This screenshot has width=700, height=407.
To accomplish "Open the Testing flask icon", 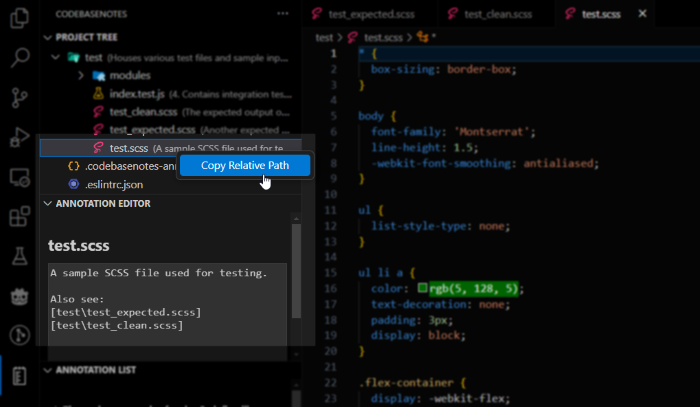I will (20, 256).
